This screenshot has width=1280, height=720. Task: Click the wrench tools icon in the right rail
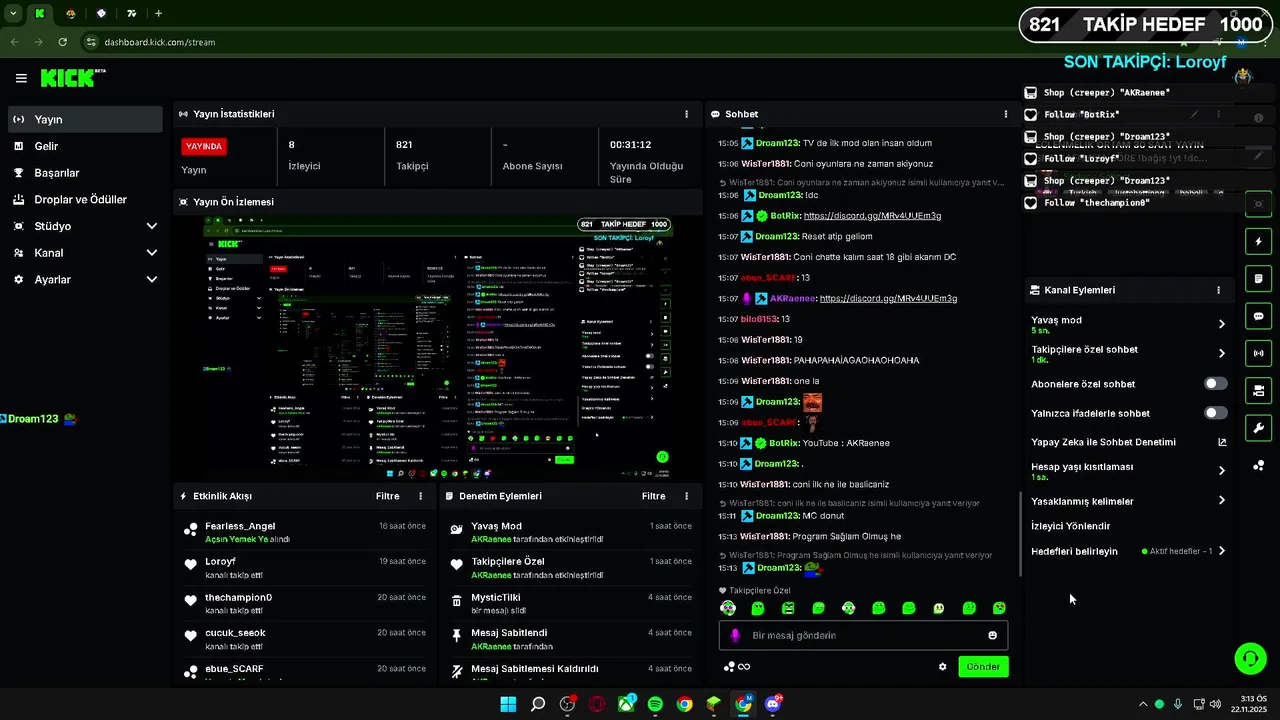coord(1258,428)
